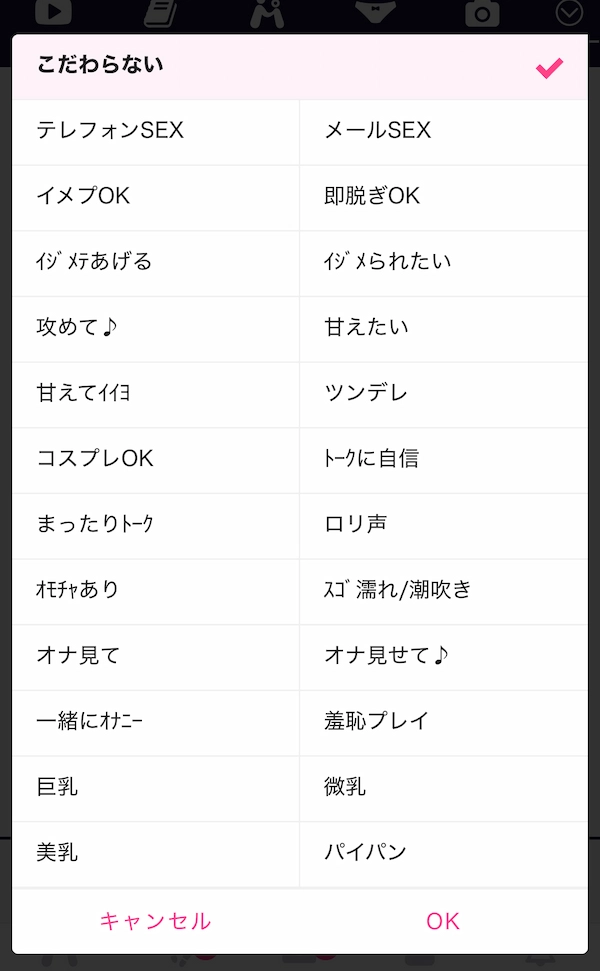Choose the 攻めて♪ option
600x971 pixels.
pos(156,328)
